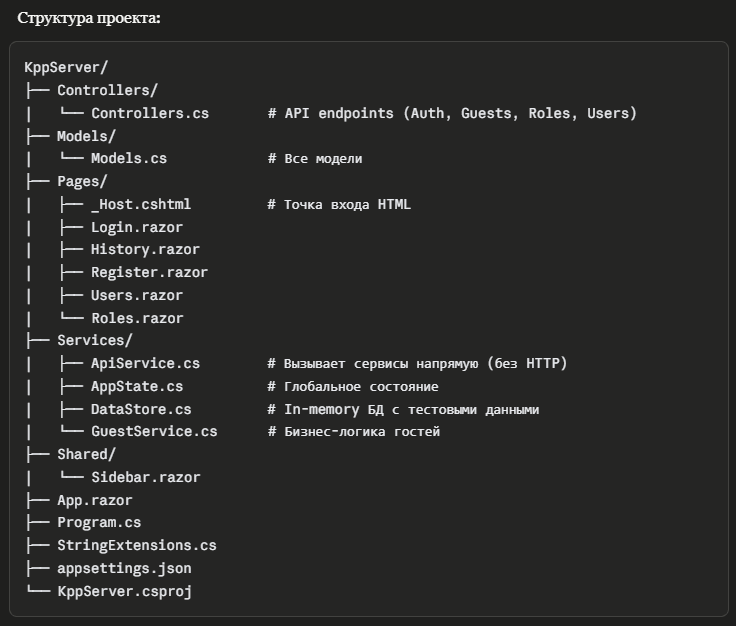Click the History.razor entry
The width and height of the screenshot is (736, 626).
tap(145, 250)
